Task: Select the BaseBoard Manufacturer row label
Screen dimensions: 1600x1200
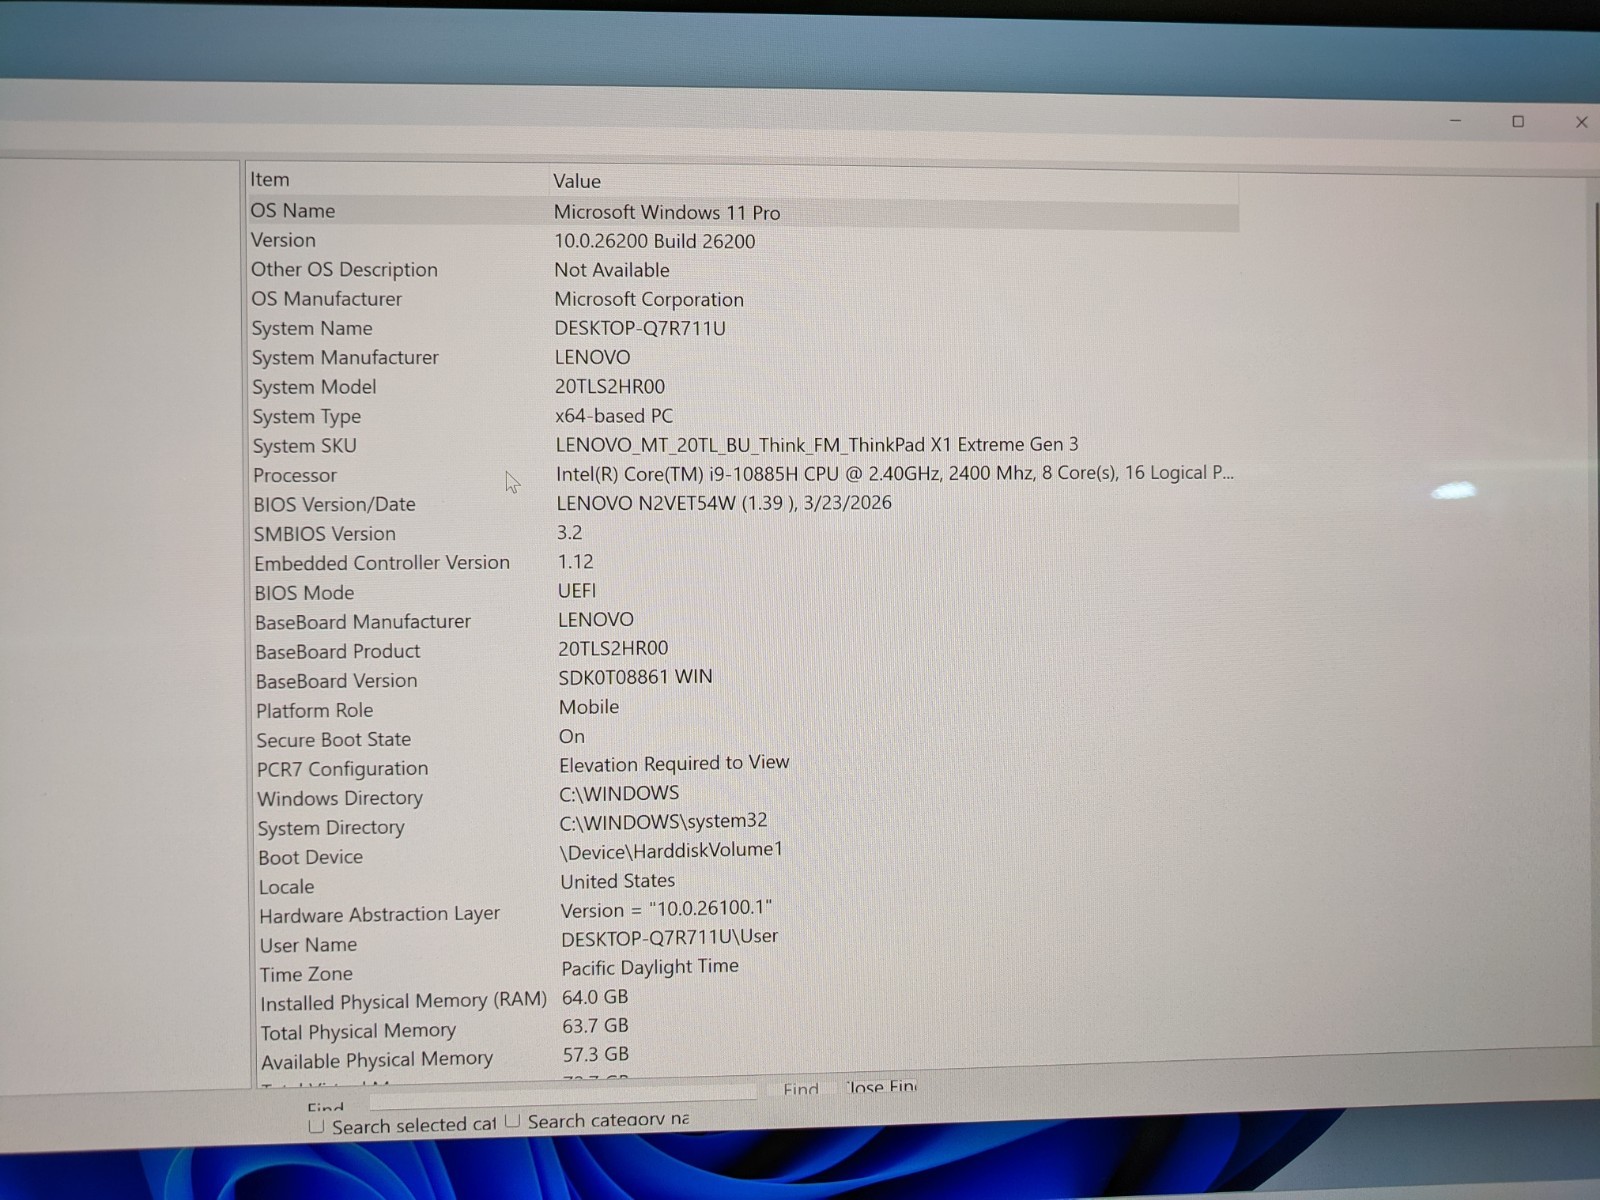Action: [x=362, y=622]
